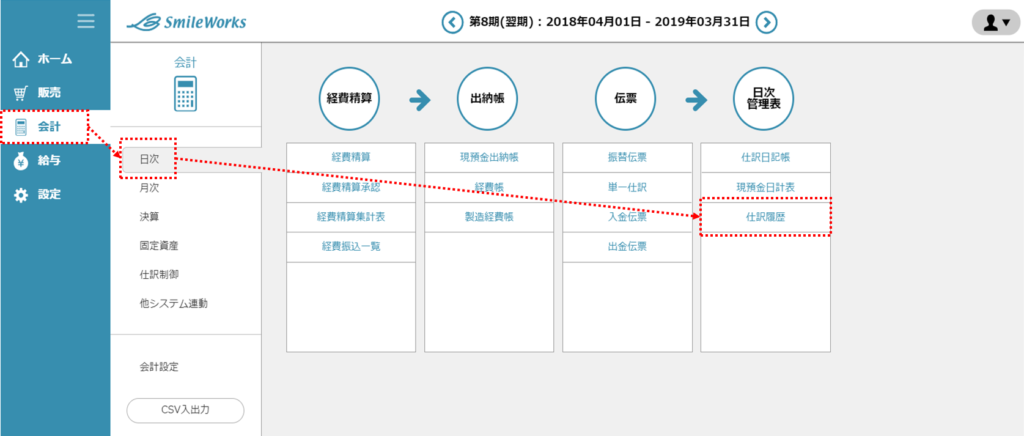The image size is (1024, 436).
Task: Open the 固定資産 submenu item
Action: (159, 246)
